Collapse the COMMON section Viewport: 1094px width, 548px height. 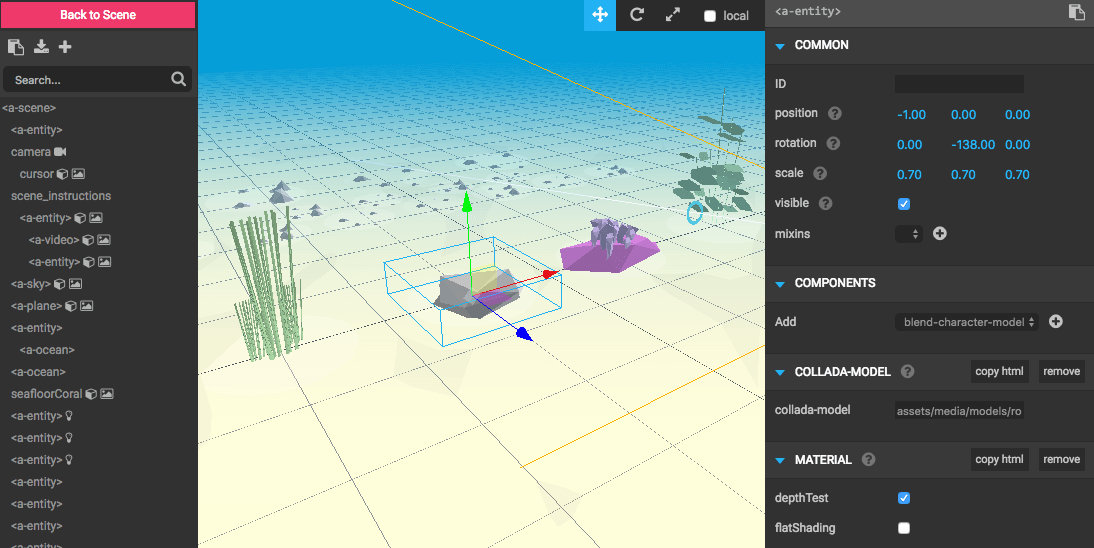click(780, 45)
